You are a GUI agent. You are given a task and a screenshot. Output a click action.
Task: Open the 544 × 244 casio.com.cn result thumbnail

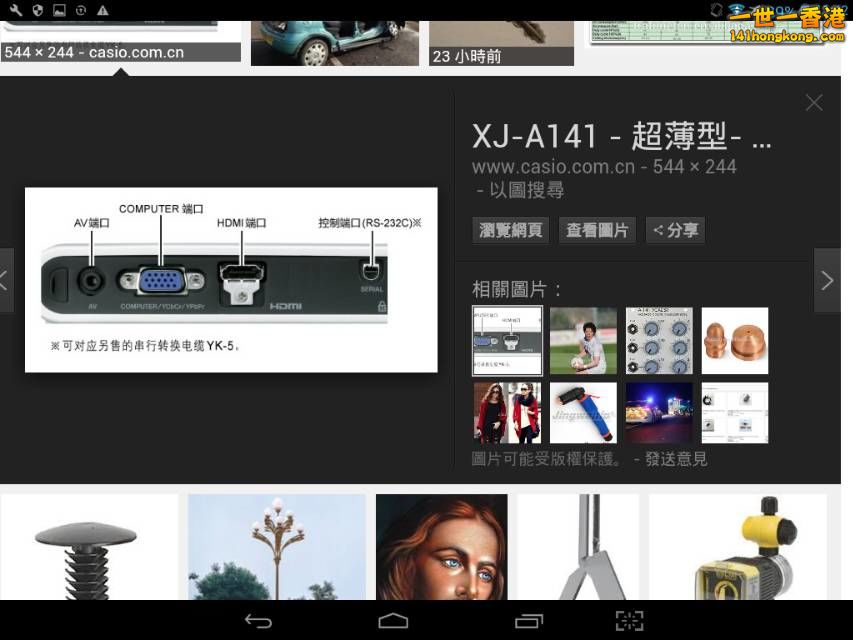point(120,41)
